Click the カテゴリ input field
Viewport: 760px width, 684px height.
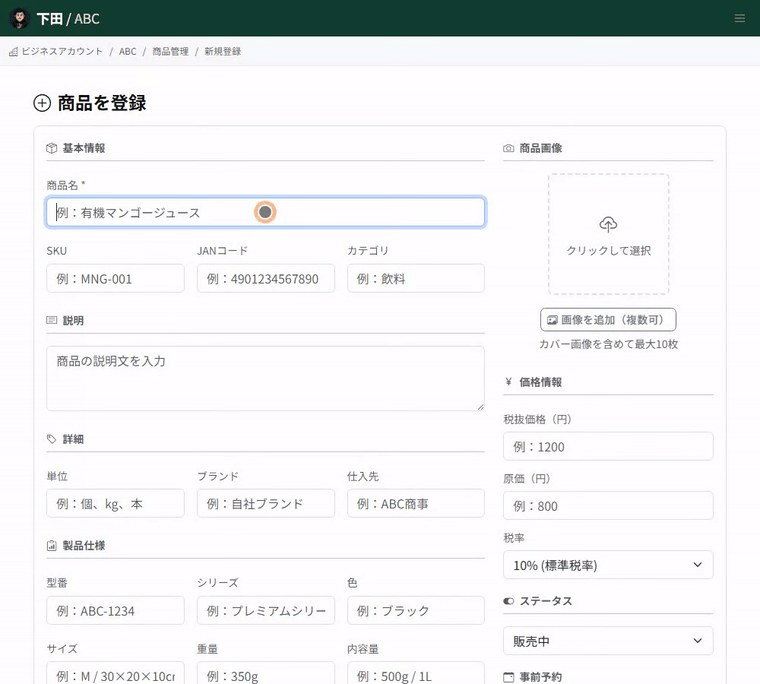(x=416, y=278)
